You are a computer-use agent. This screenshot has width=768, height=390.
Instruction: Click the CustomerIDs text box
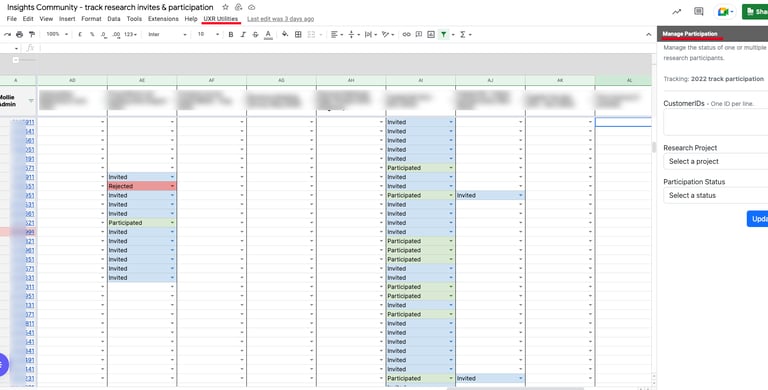(x=716, y=122)
